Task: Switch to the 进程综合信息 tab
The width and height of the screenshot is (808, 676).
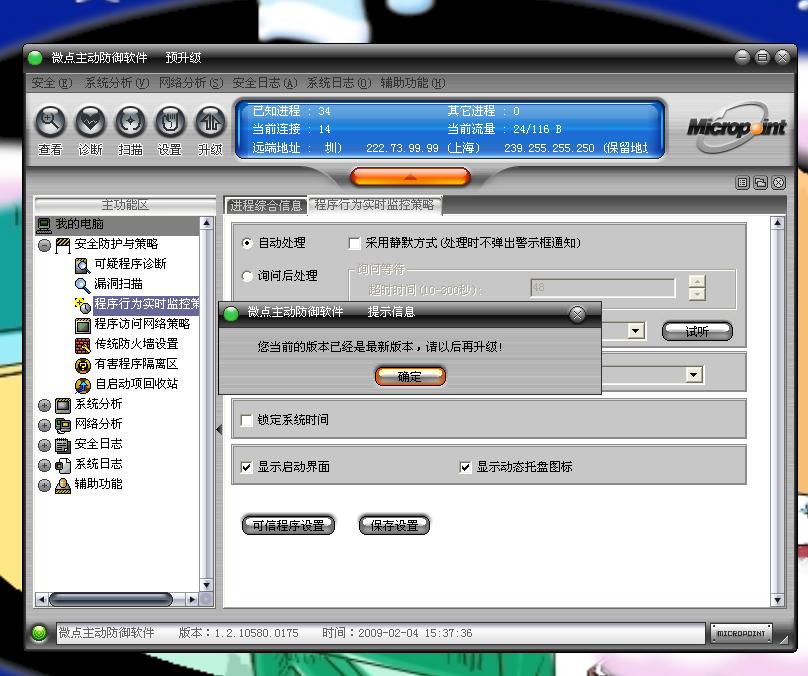Action: pyautogui.click(x=266, y=206)
